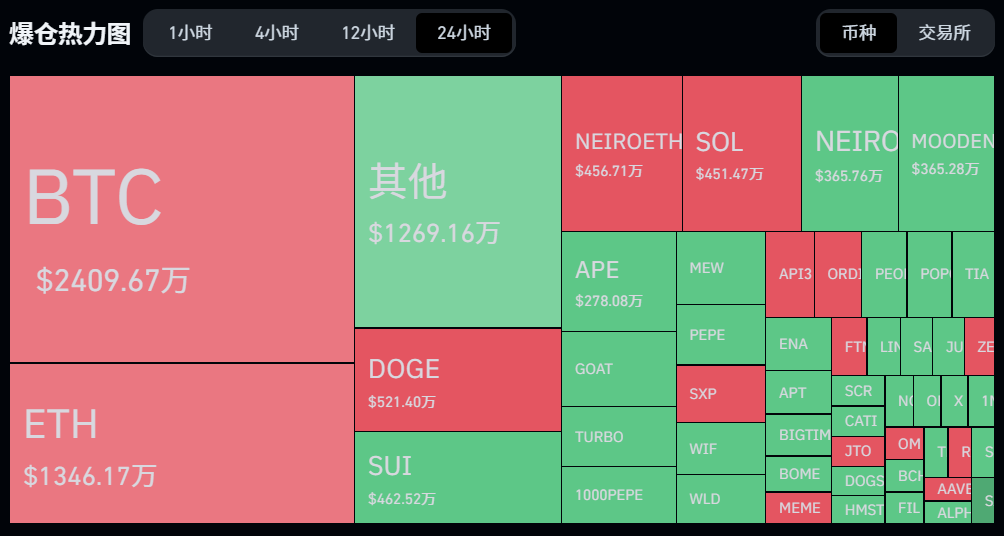Screen dimensions: 1004x536
Task: Click the GOAT heatmap tile
Action: (x=618, y=369)
